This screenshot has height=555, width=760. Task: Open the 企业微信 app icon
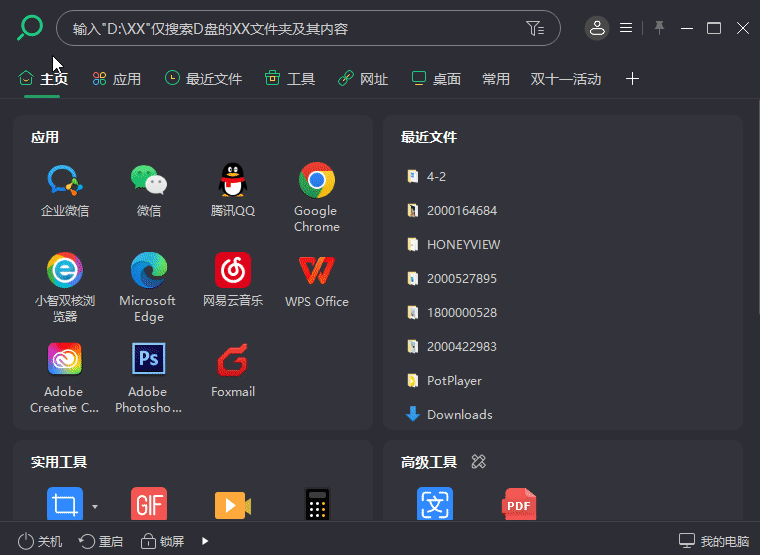click(64, 180)
